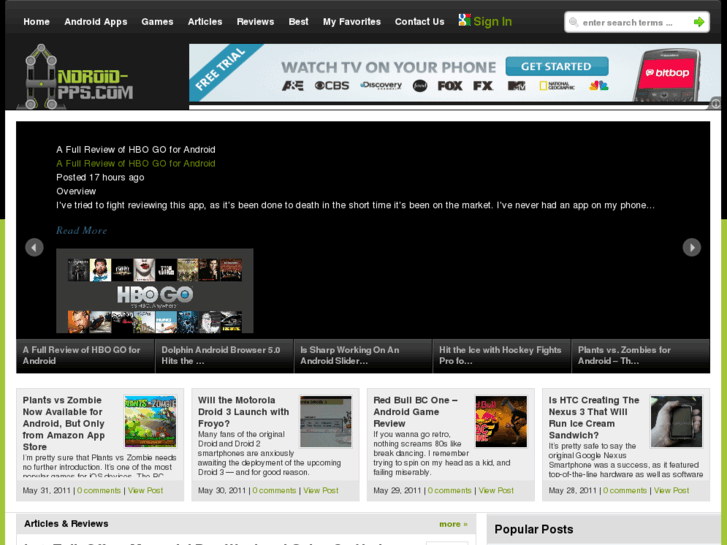Open the Android Apps menu

(96, 22)
